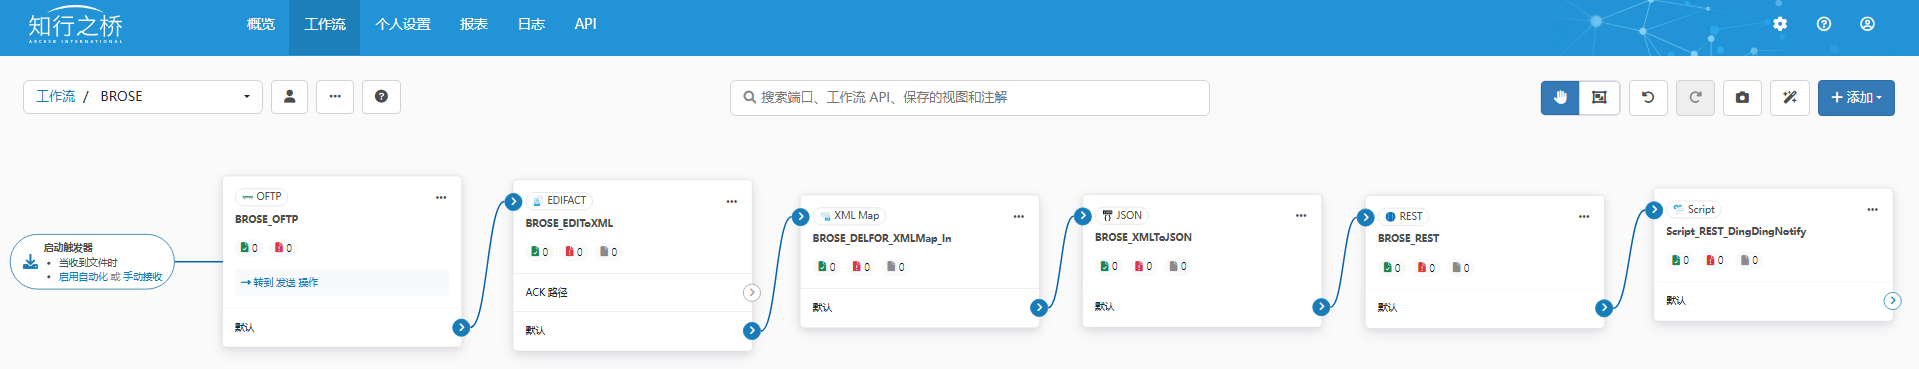Viewport: 1919px width, 369px height.
Task: Click the OFTP type badge
Action: coord(262,197)
